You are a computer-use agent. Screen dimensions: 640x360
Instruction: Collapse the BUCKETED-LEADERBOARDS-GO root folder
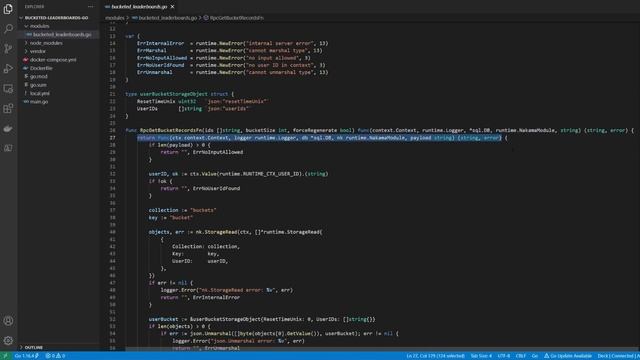coord(56,18)
